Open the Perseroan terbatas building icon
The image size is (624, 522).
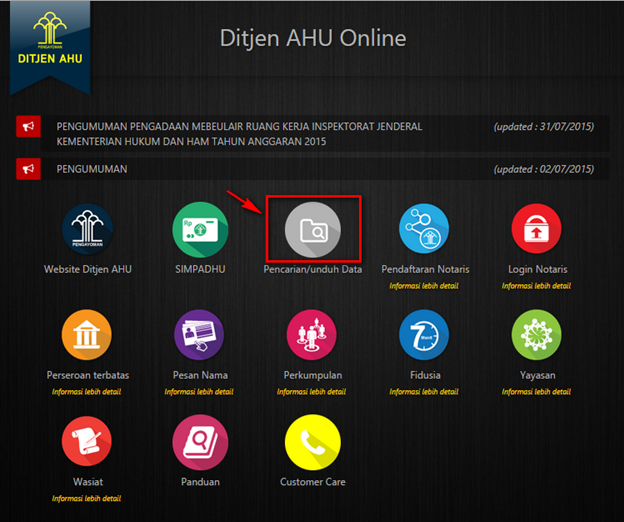point(88,337)
